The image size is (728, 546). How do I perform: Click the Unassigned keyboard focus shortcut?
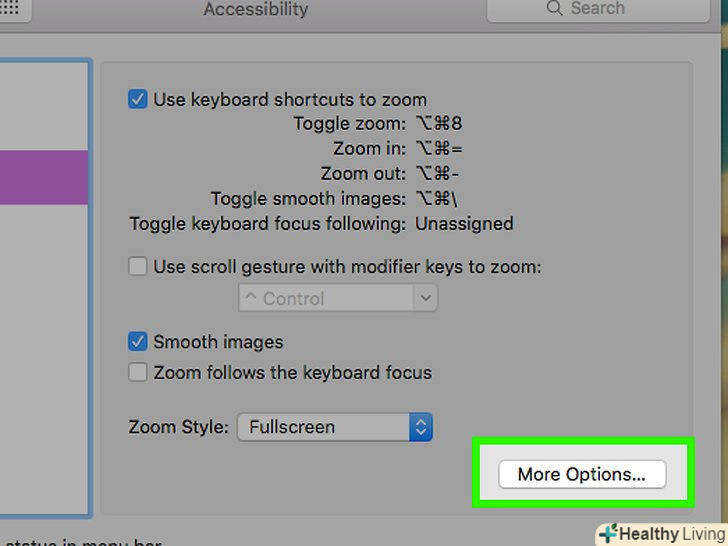[464, 223]
